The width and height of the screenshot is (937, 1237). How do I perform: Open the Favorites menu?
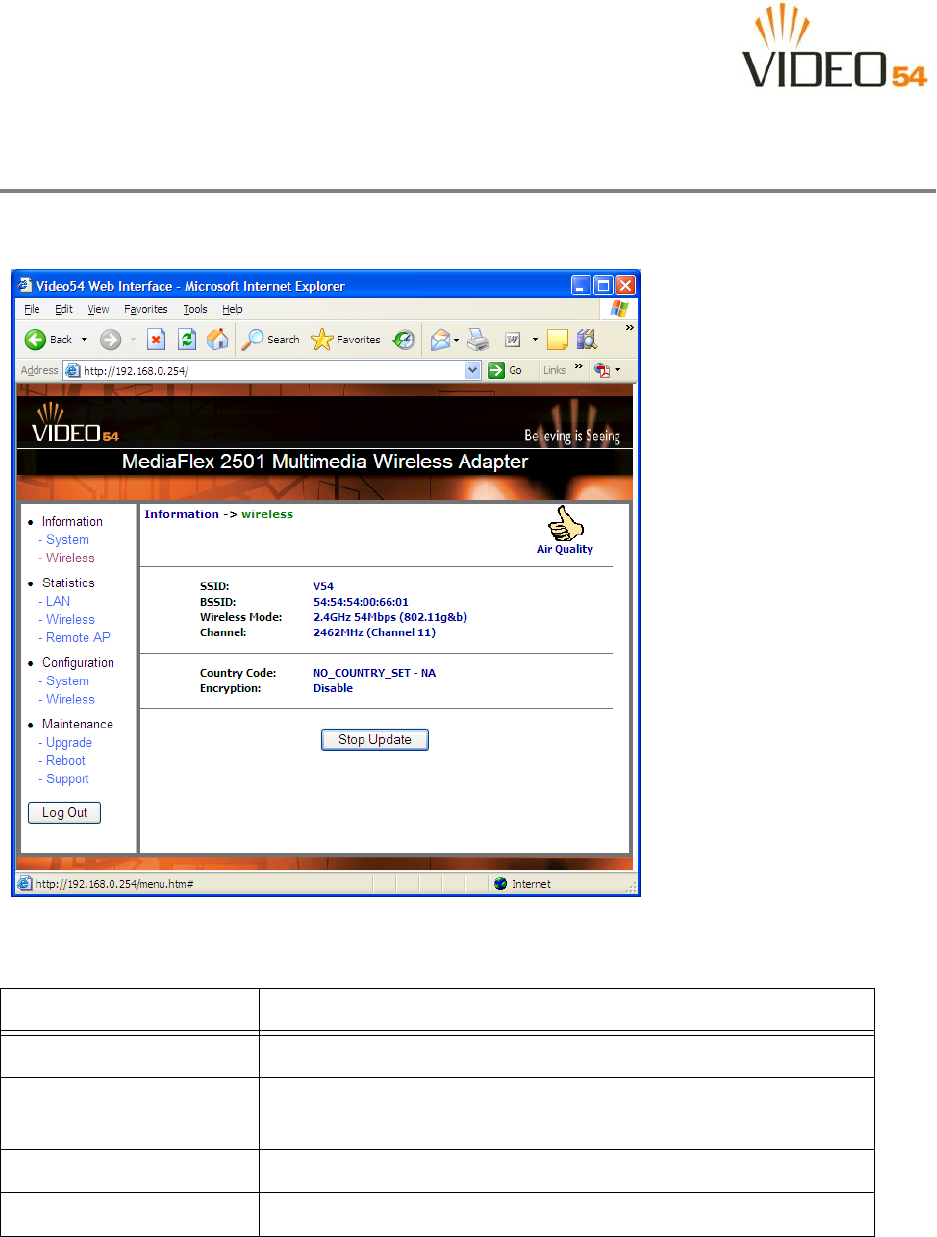click(x=146, y=309)
